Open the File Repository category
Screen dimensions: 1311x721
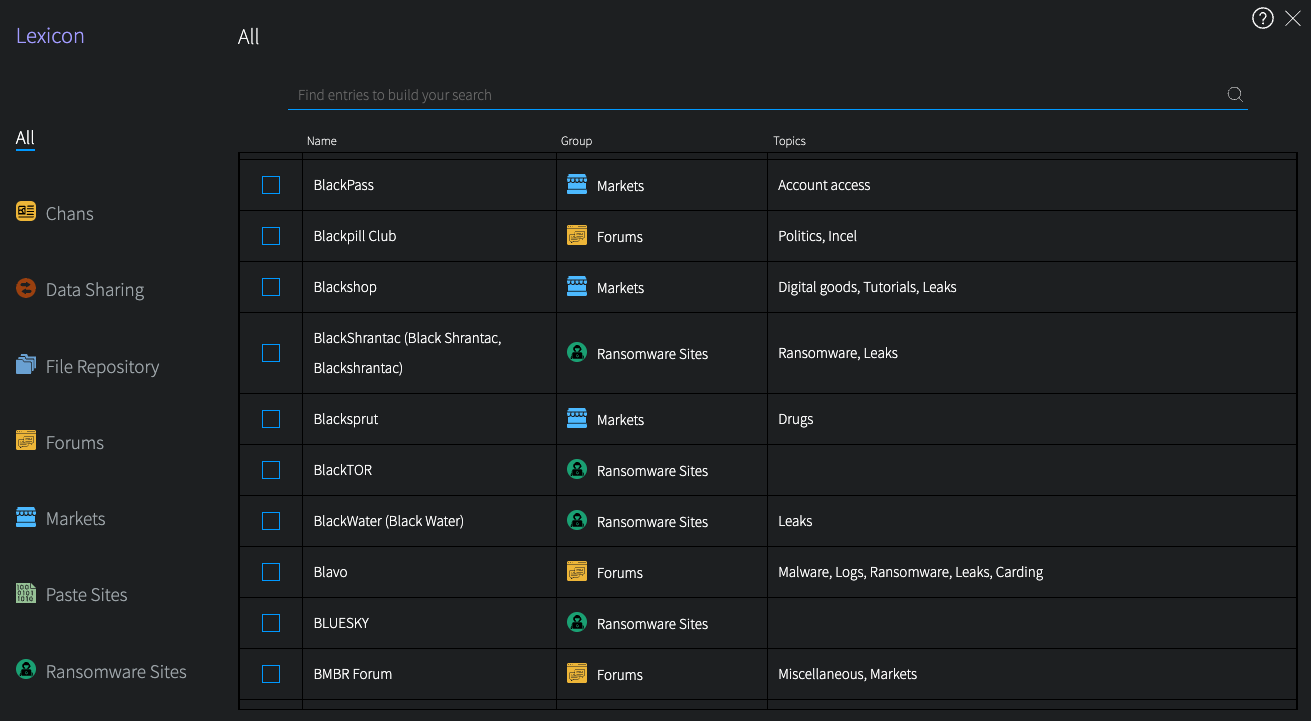(88, 367)
